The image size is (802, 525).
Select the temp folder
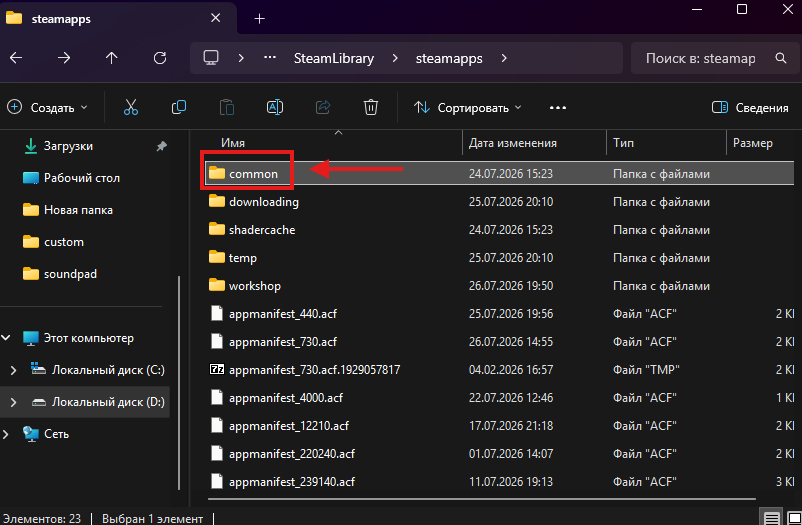(x=501, y=258)
